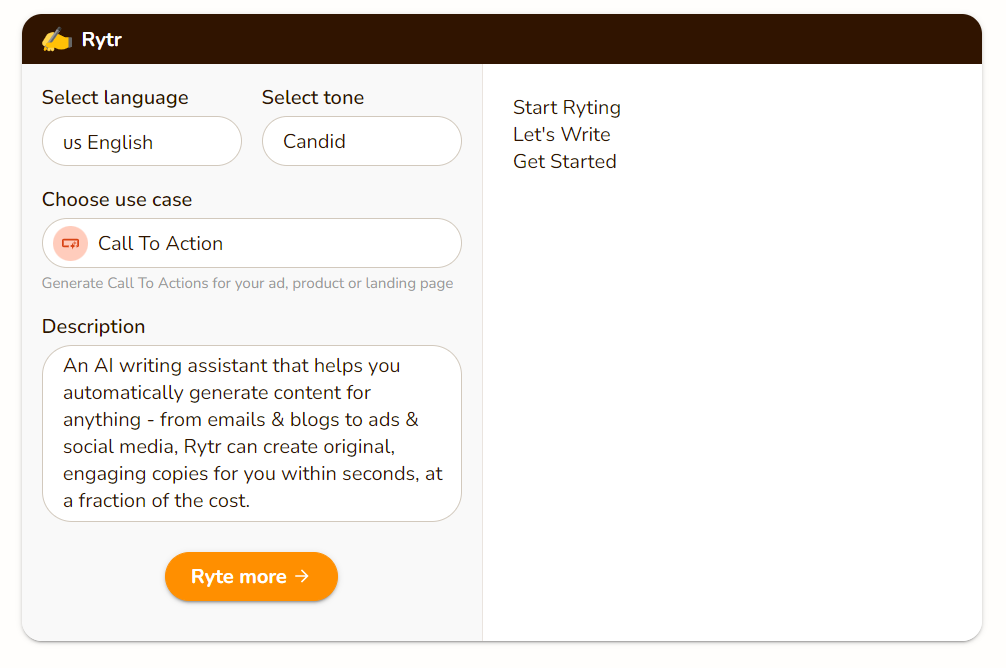The height and width of the screenshot is (668, 1006).
Task: Open the Select language dropdown
Action: point(142,141)
